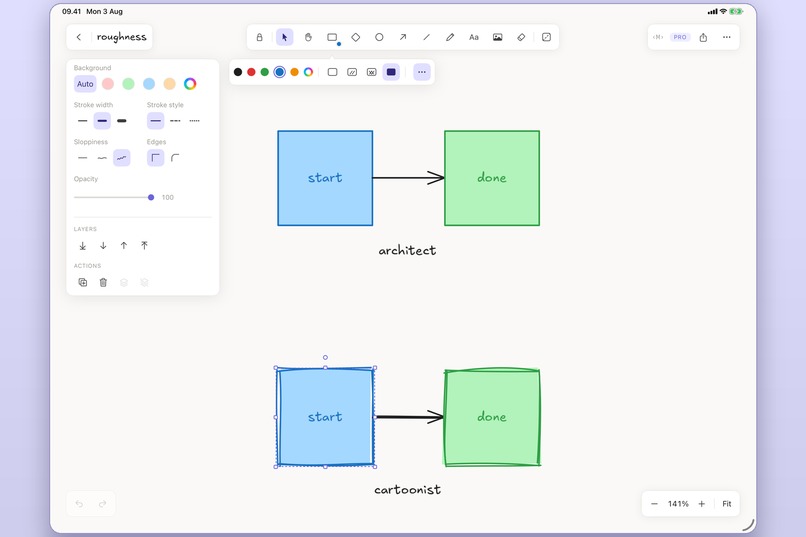Choose sharp edges option
This screenshot has width=806, height=537.
coord(156,158)
